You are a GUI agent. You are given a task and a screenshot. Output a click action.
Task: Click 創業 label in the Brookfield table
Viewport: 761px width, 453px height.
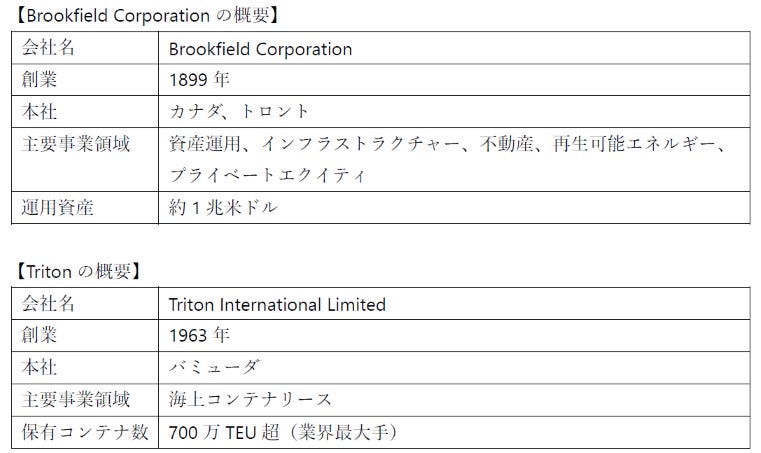(40, 80)
